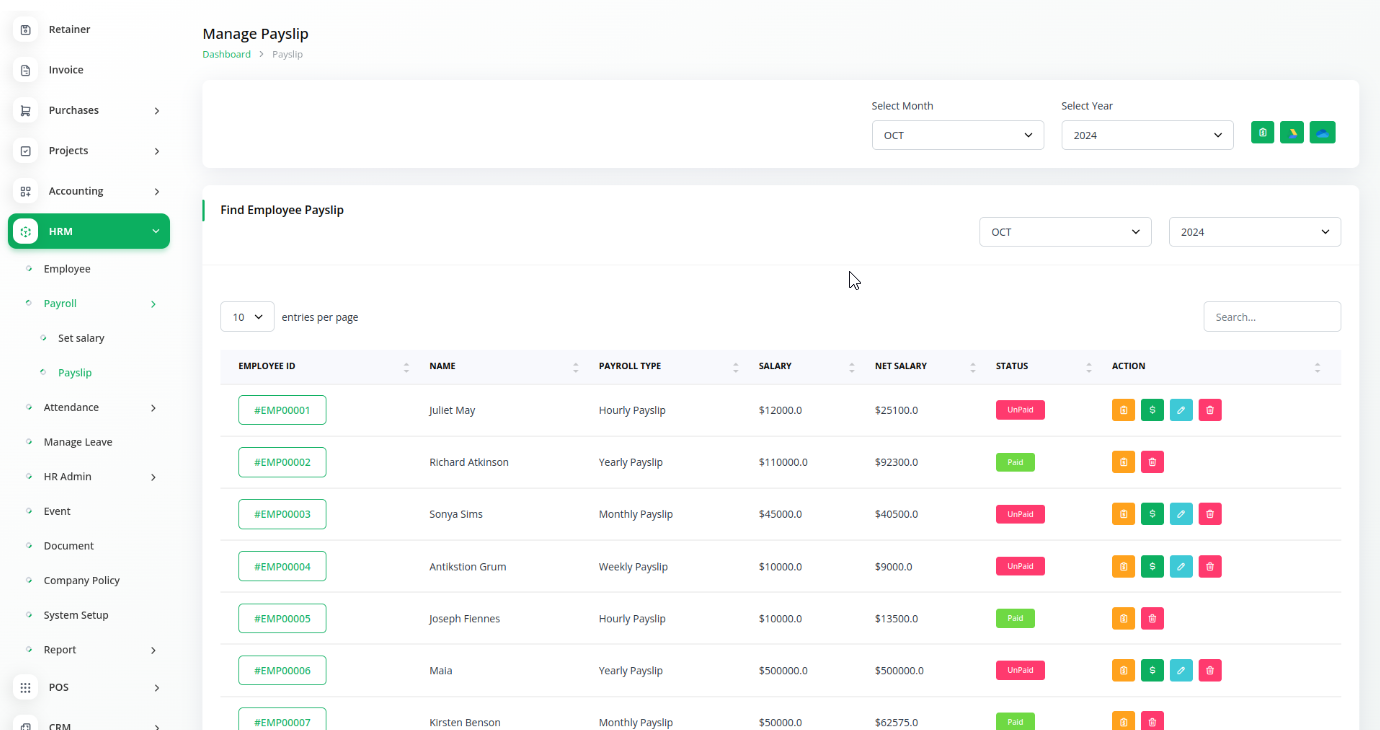The width and height of the screenshot is (1380, 730).
Task: Change the entries per page dropdown
Action: click(x=247, y=317)
